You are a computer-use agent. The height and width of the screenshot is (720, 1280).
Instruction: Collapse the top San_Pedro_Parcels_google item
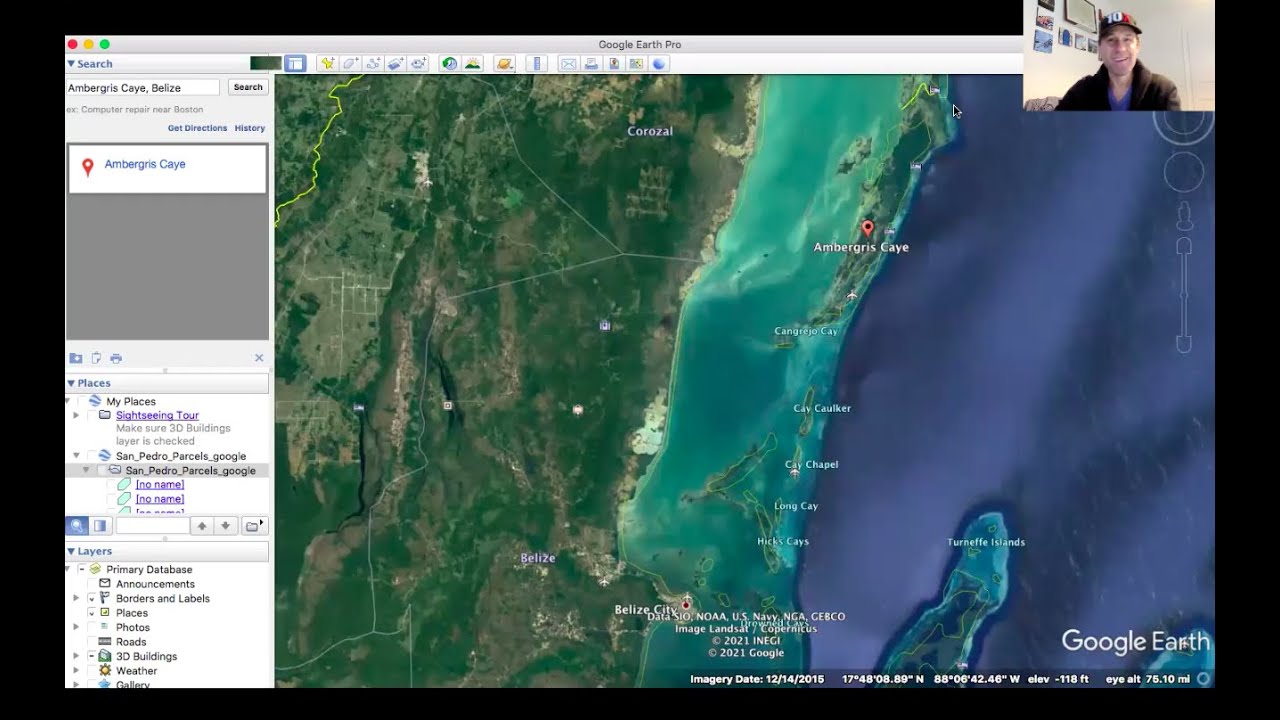point(76,456)
